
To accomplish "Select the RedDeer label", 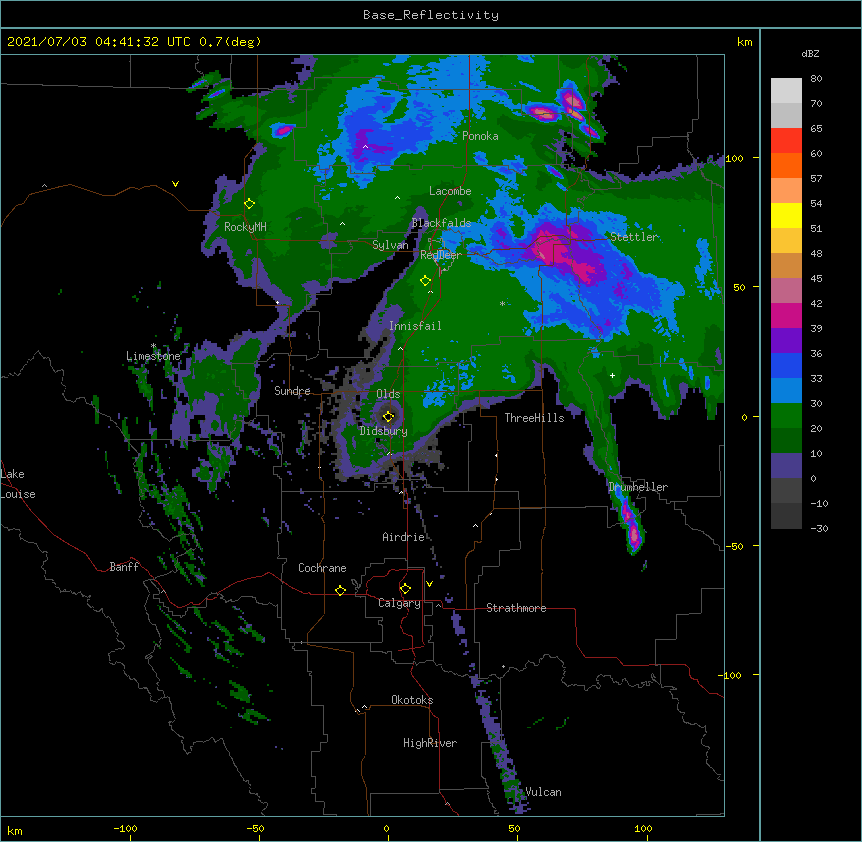I will (x=441, y=255).
